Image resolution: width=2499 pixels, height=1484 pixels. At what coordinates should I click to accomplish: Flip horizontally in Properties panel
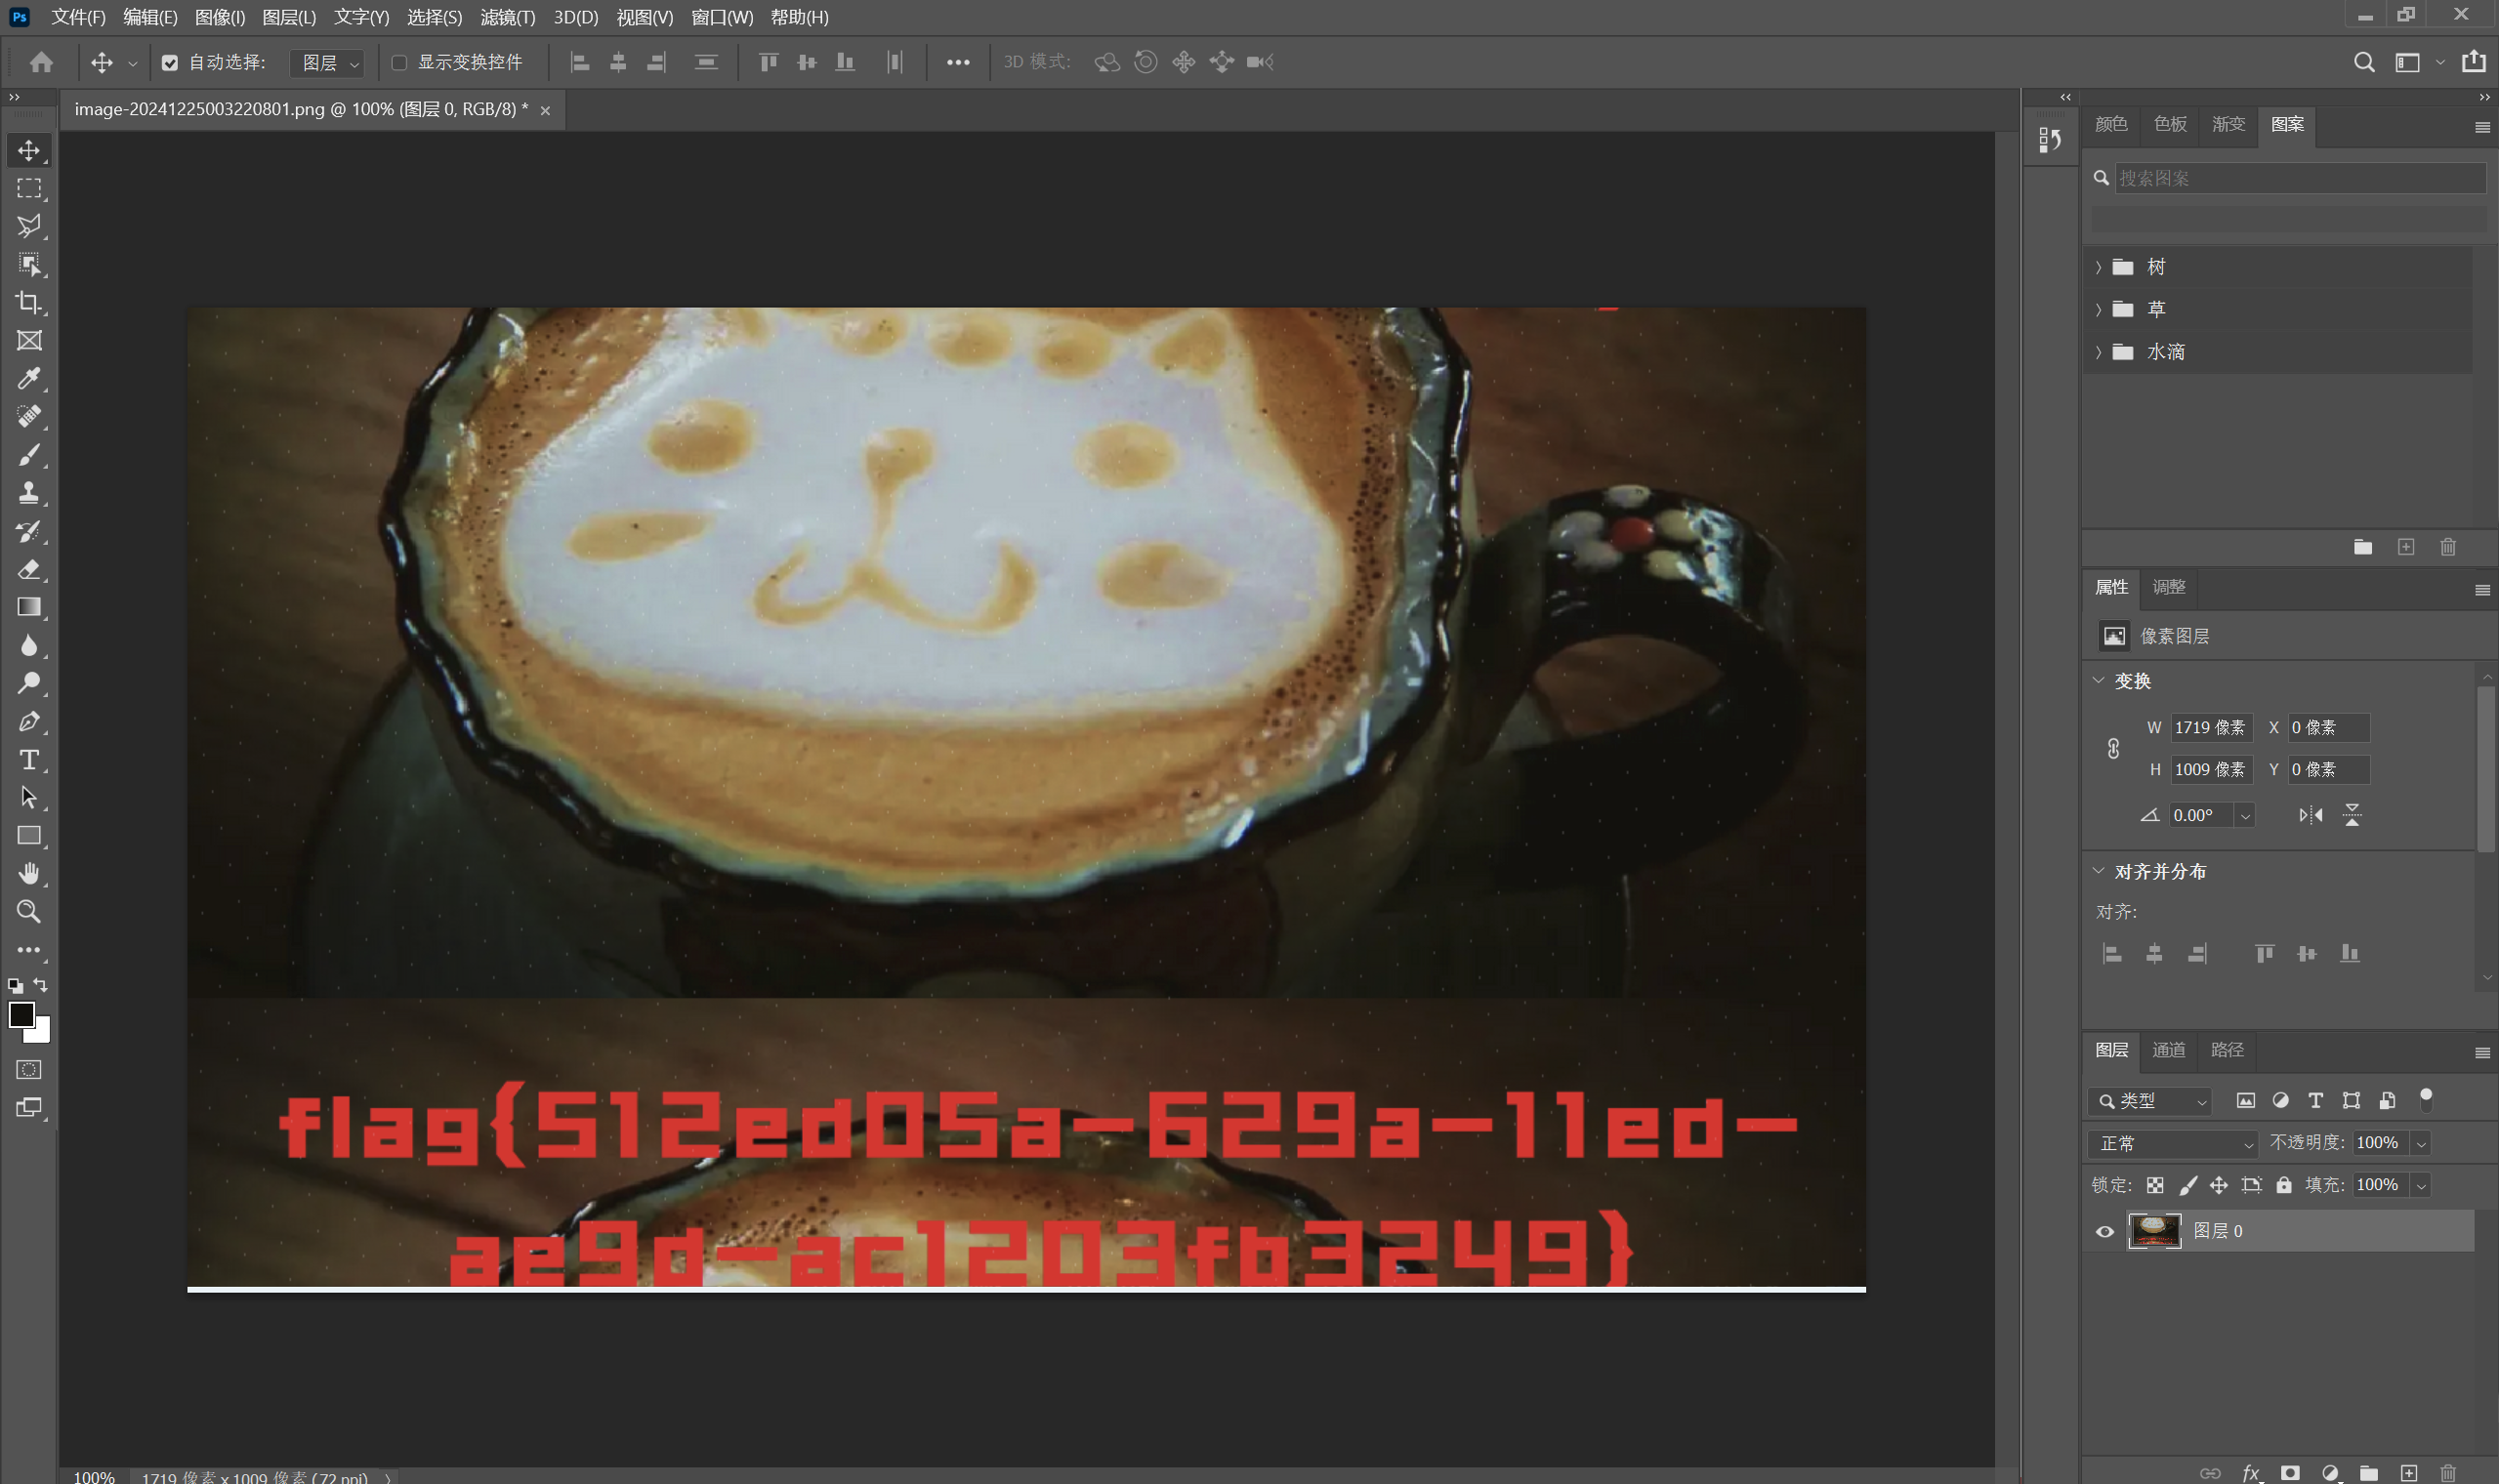[x=2310, y=815]
